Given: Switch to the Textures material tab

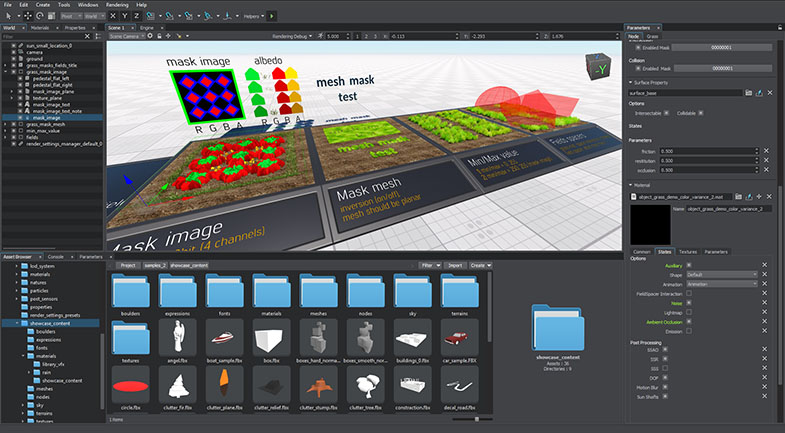Looking at the screenshot, I should tap(687, 252).
